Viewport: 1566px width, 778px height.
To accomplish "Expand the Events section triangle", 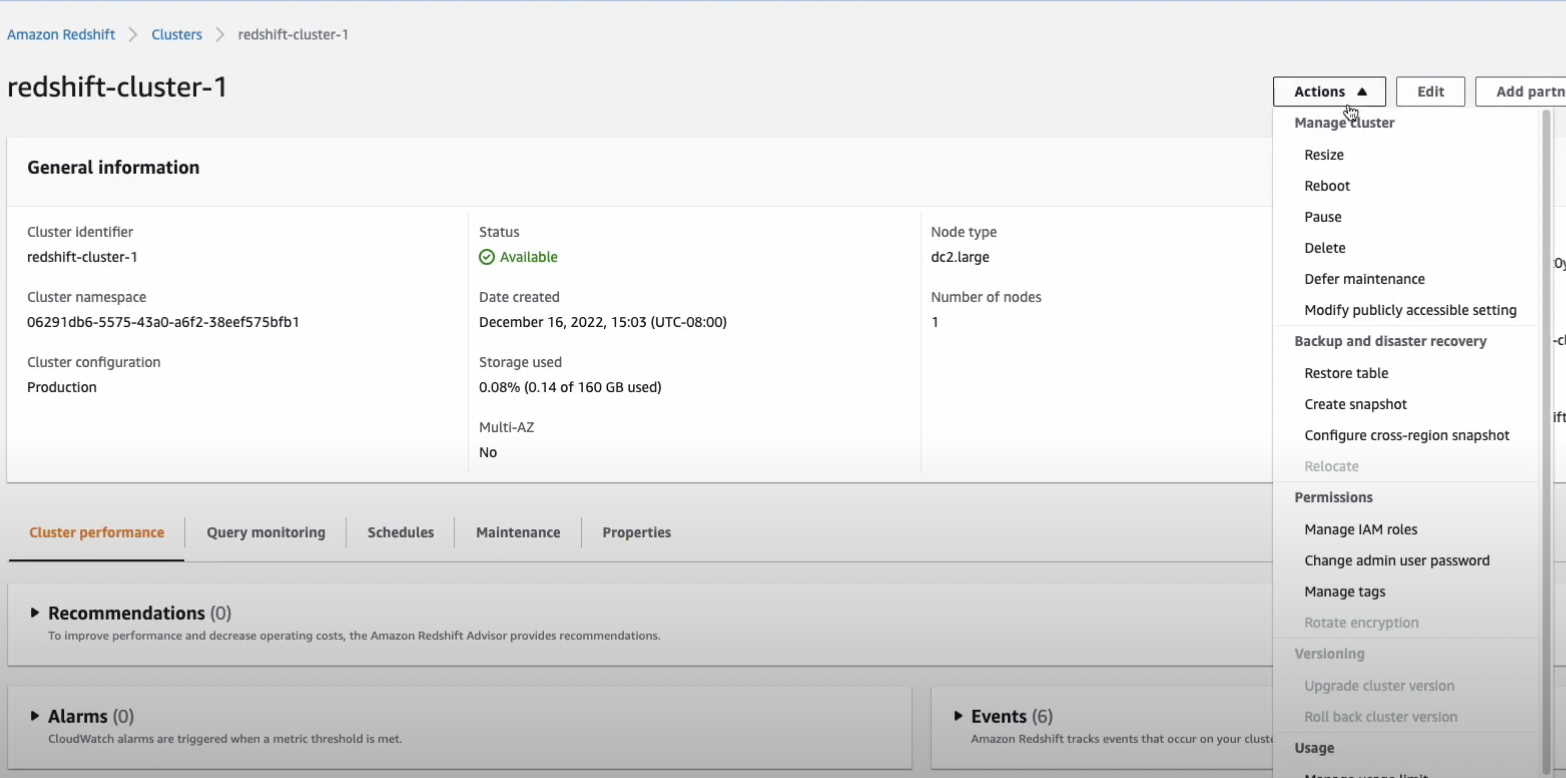I will [959, 716].
